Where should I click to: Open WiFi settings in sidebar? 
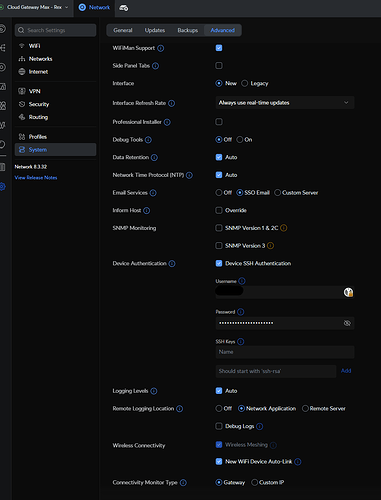tap(55, 46)
